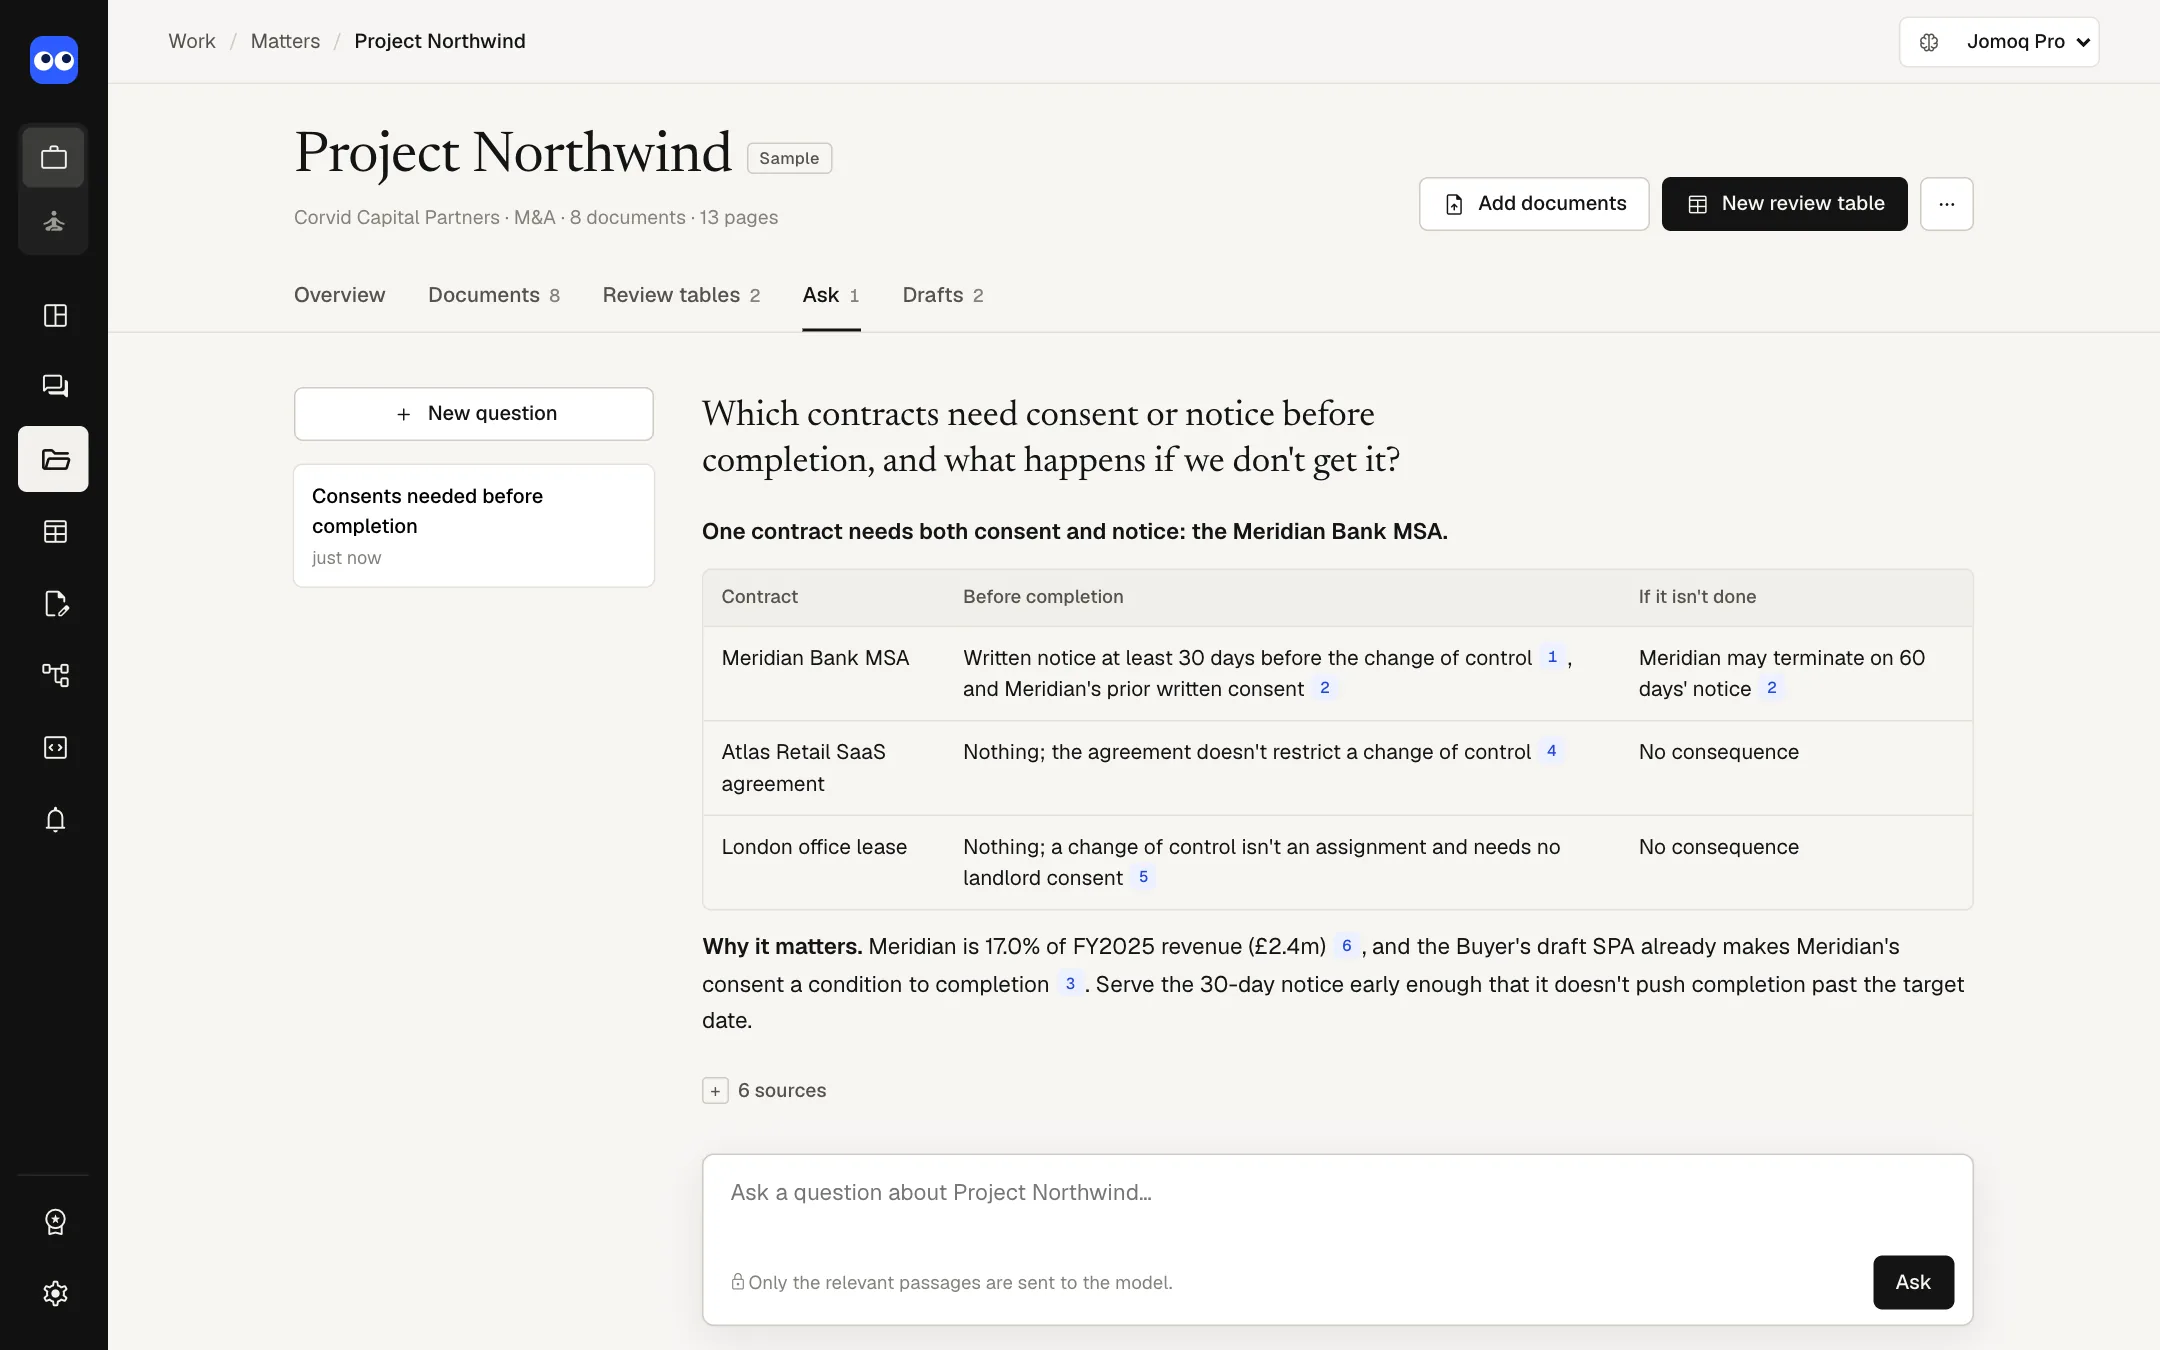Click citation 6 after FY2025 revenue
The image size is (2160, 1350).
pos(1346,945)
